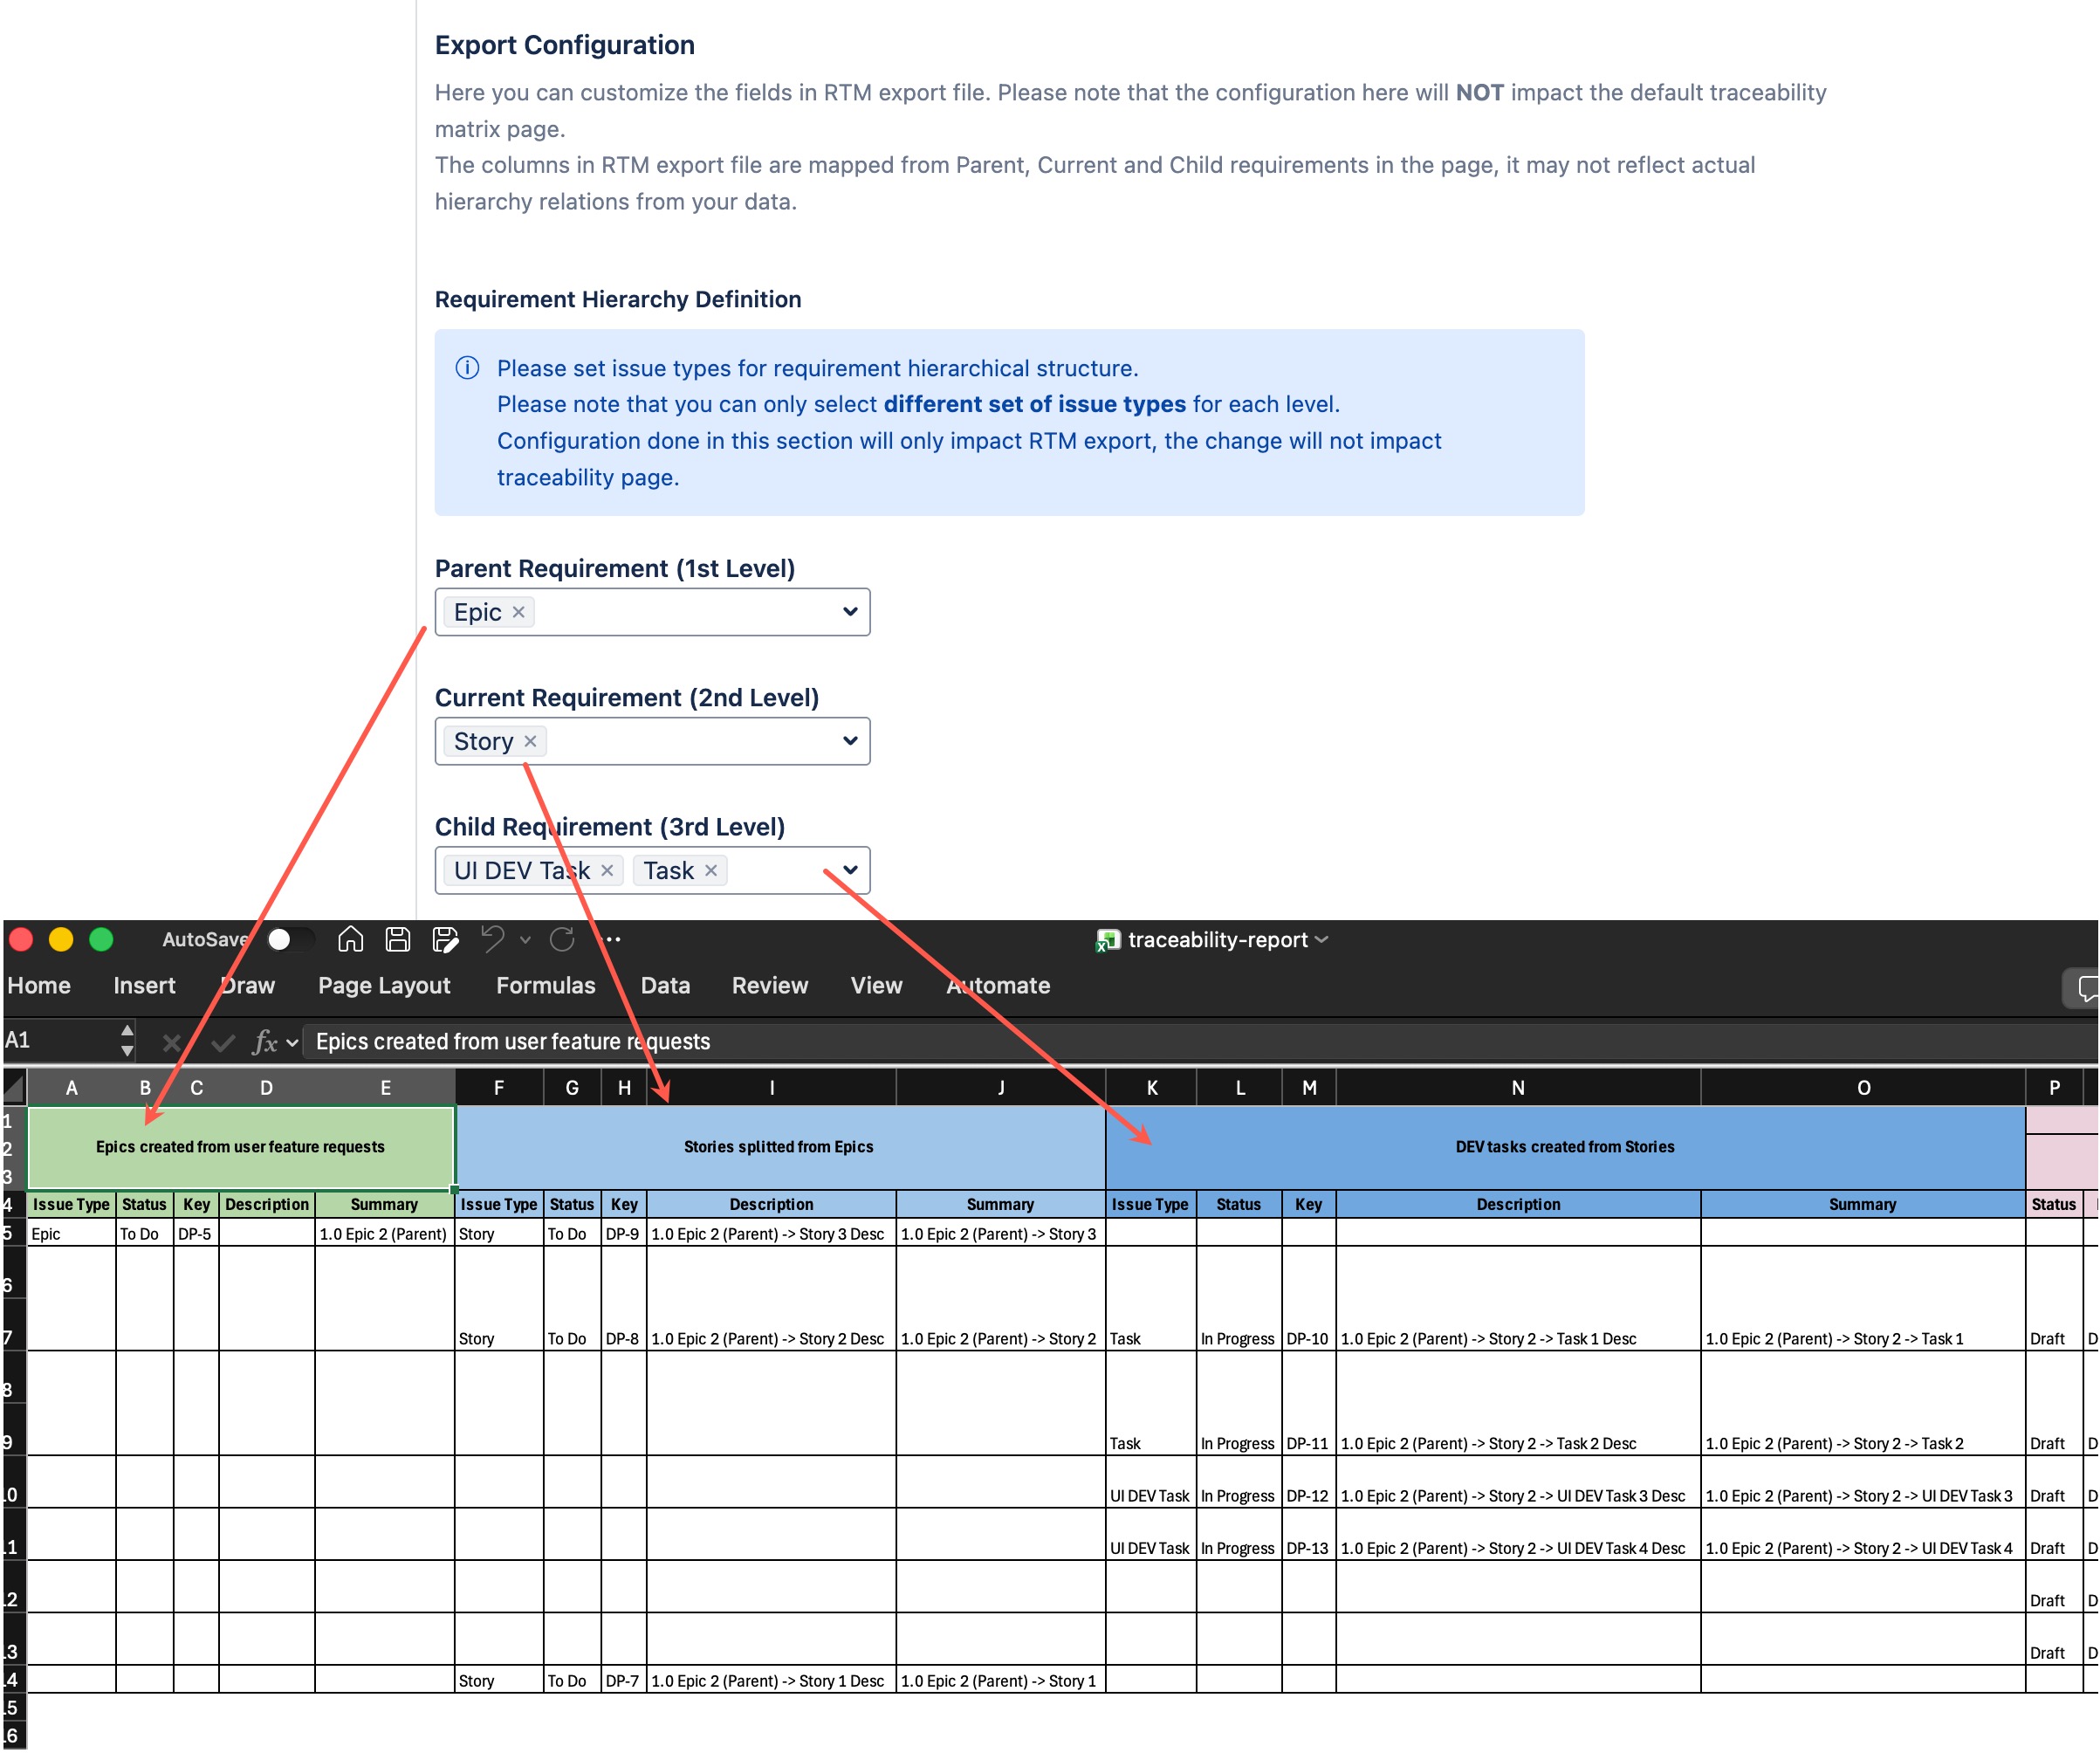
Task: Expand the Parent Requirement dropdown arrow
Action: 850,612
